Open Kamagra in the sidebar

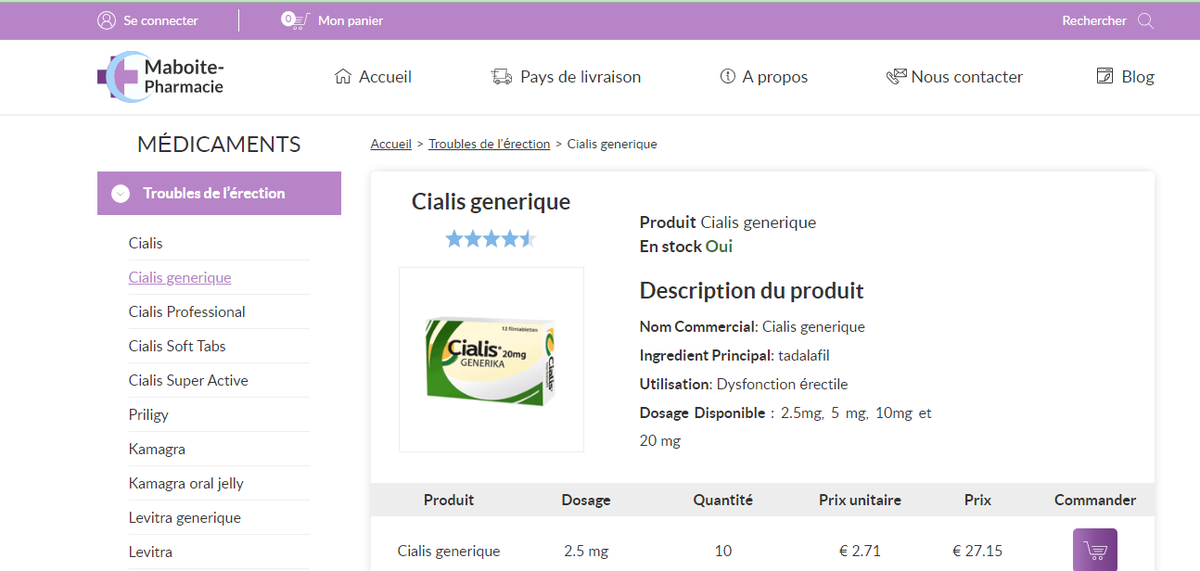[x=157, y=449]
